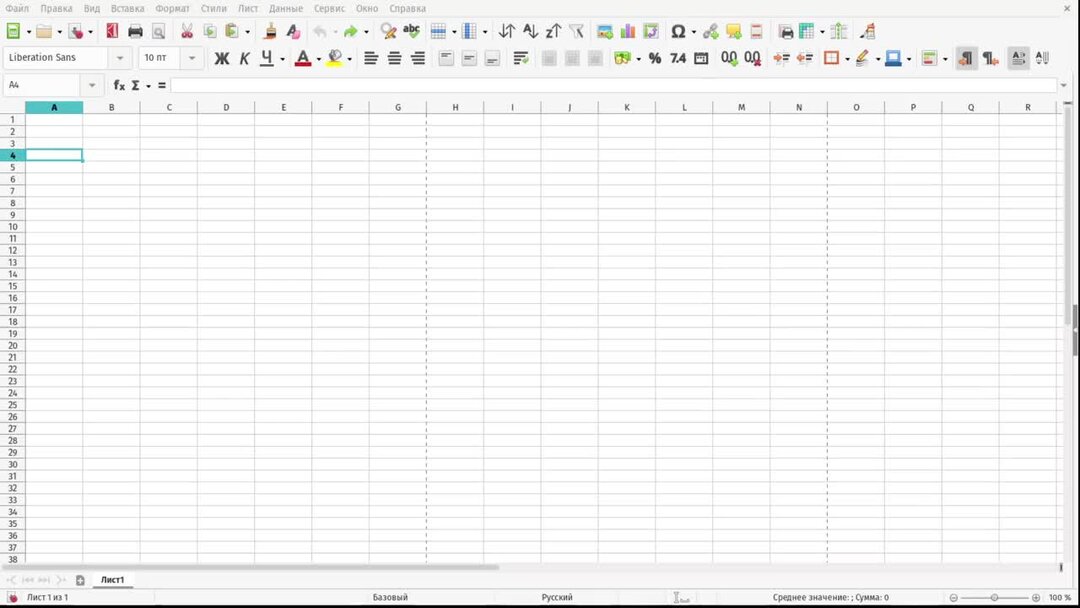Image resolution: width=1080 pixels, height=608 pixels.
Task: Format as Number 7.4
Action: click(x=678, y=59)
